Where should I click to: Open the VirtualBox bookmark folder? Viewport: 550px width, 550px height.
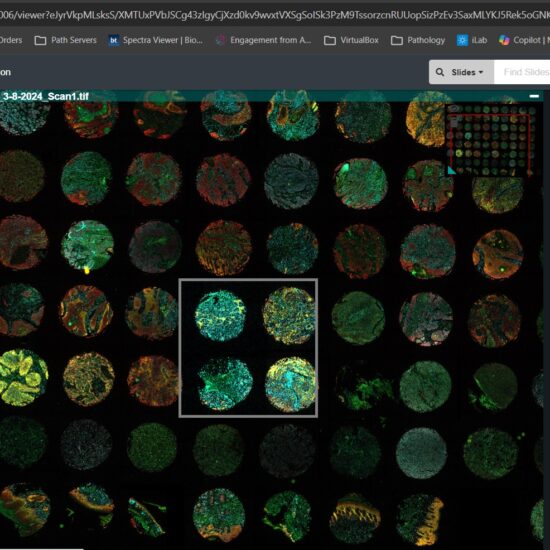(351, 40)
